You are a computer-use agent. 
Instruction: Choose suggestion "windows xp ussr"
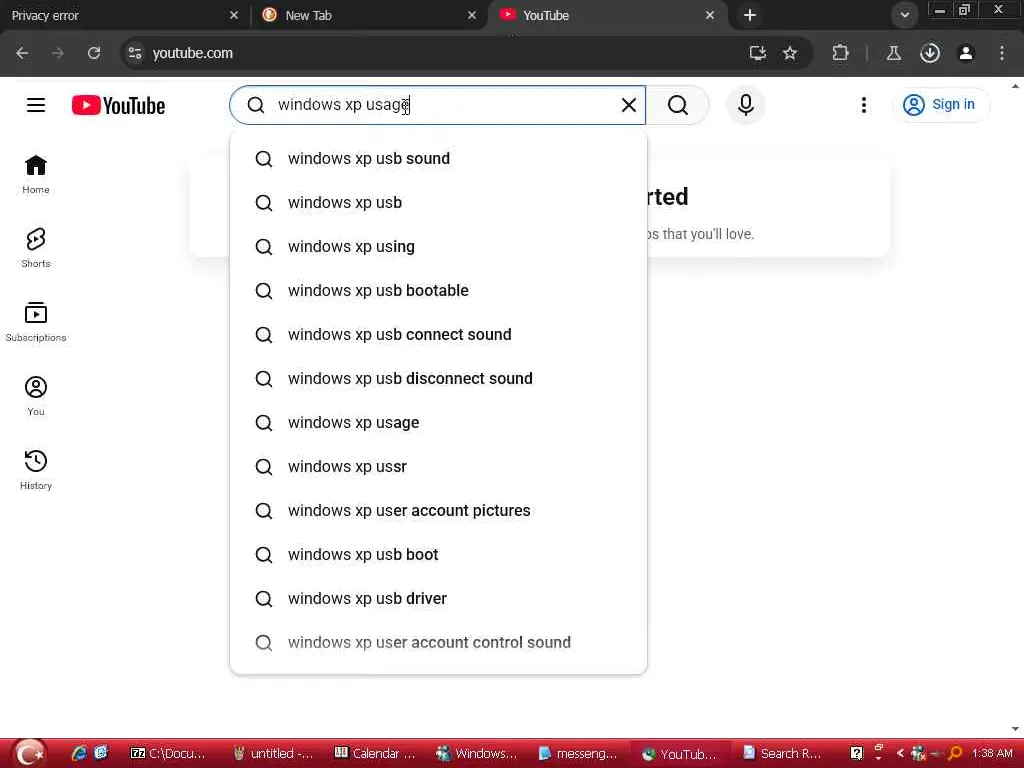pos(438,467)
